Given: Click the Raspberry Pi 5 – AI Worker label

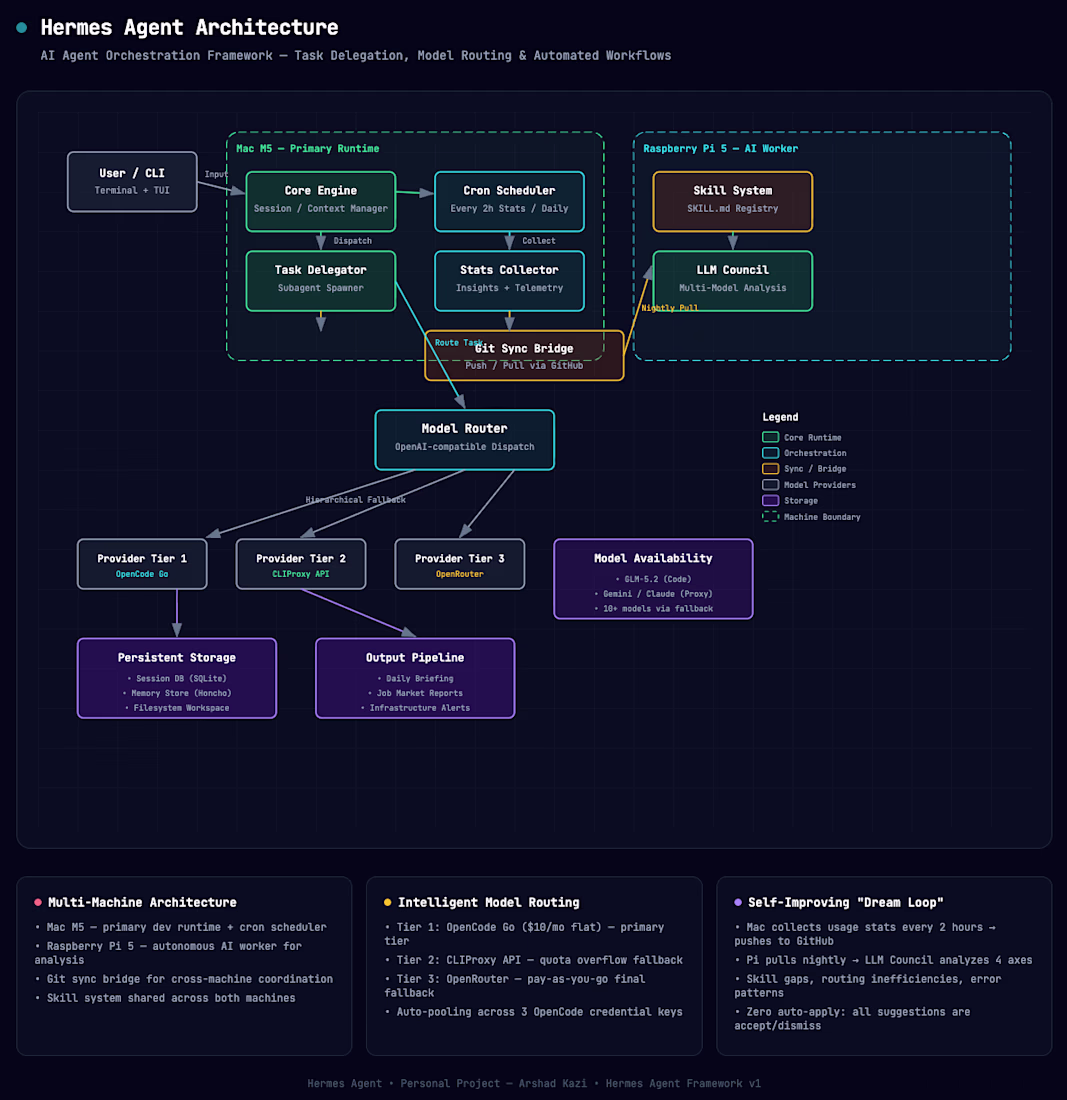Looking at the screenshot, I should 720,149.
